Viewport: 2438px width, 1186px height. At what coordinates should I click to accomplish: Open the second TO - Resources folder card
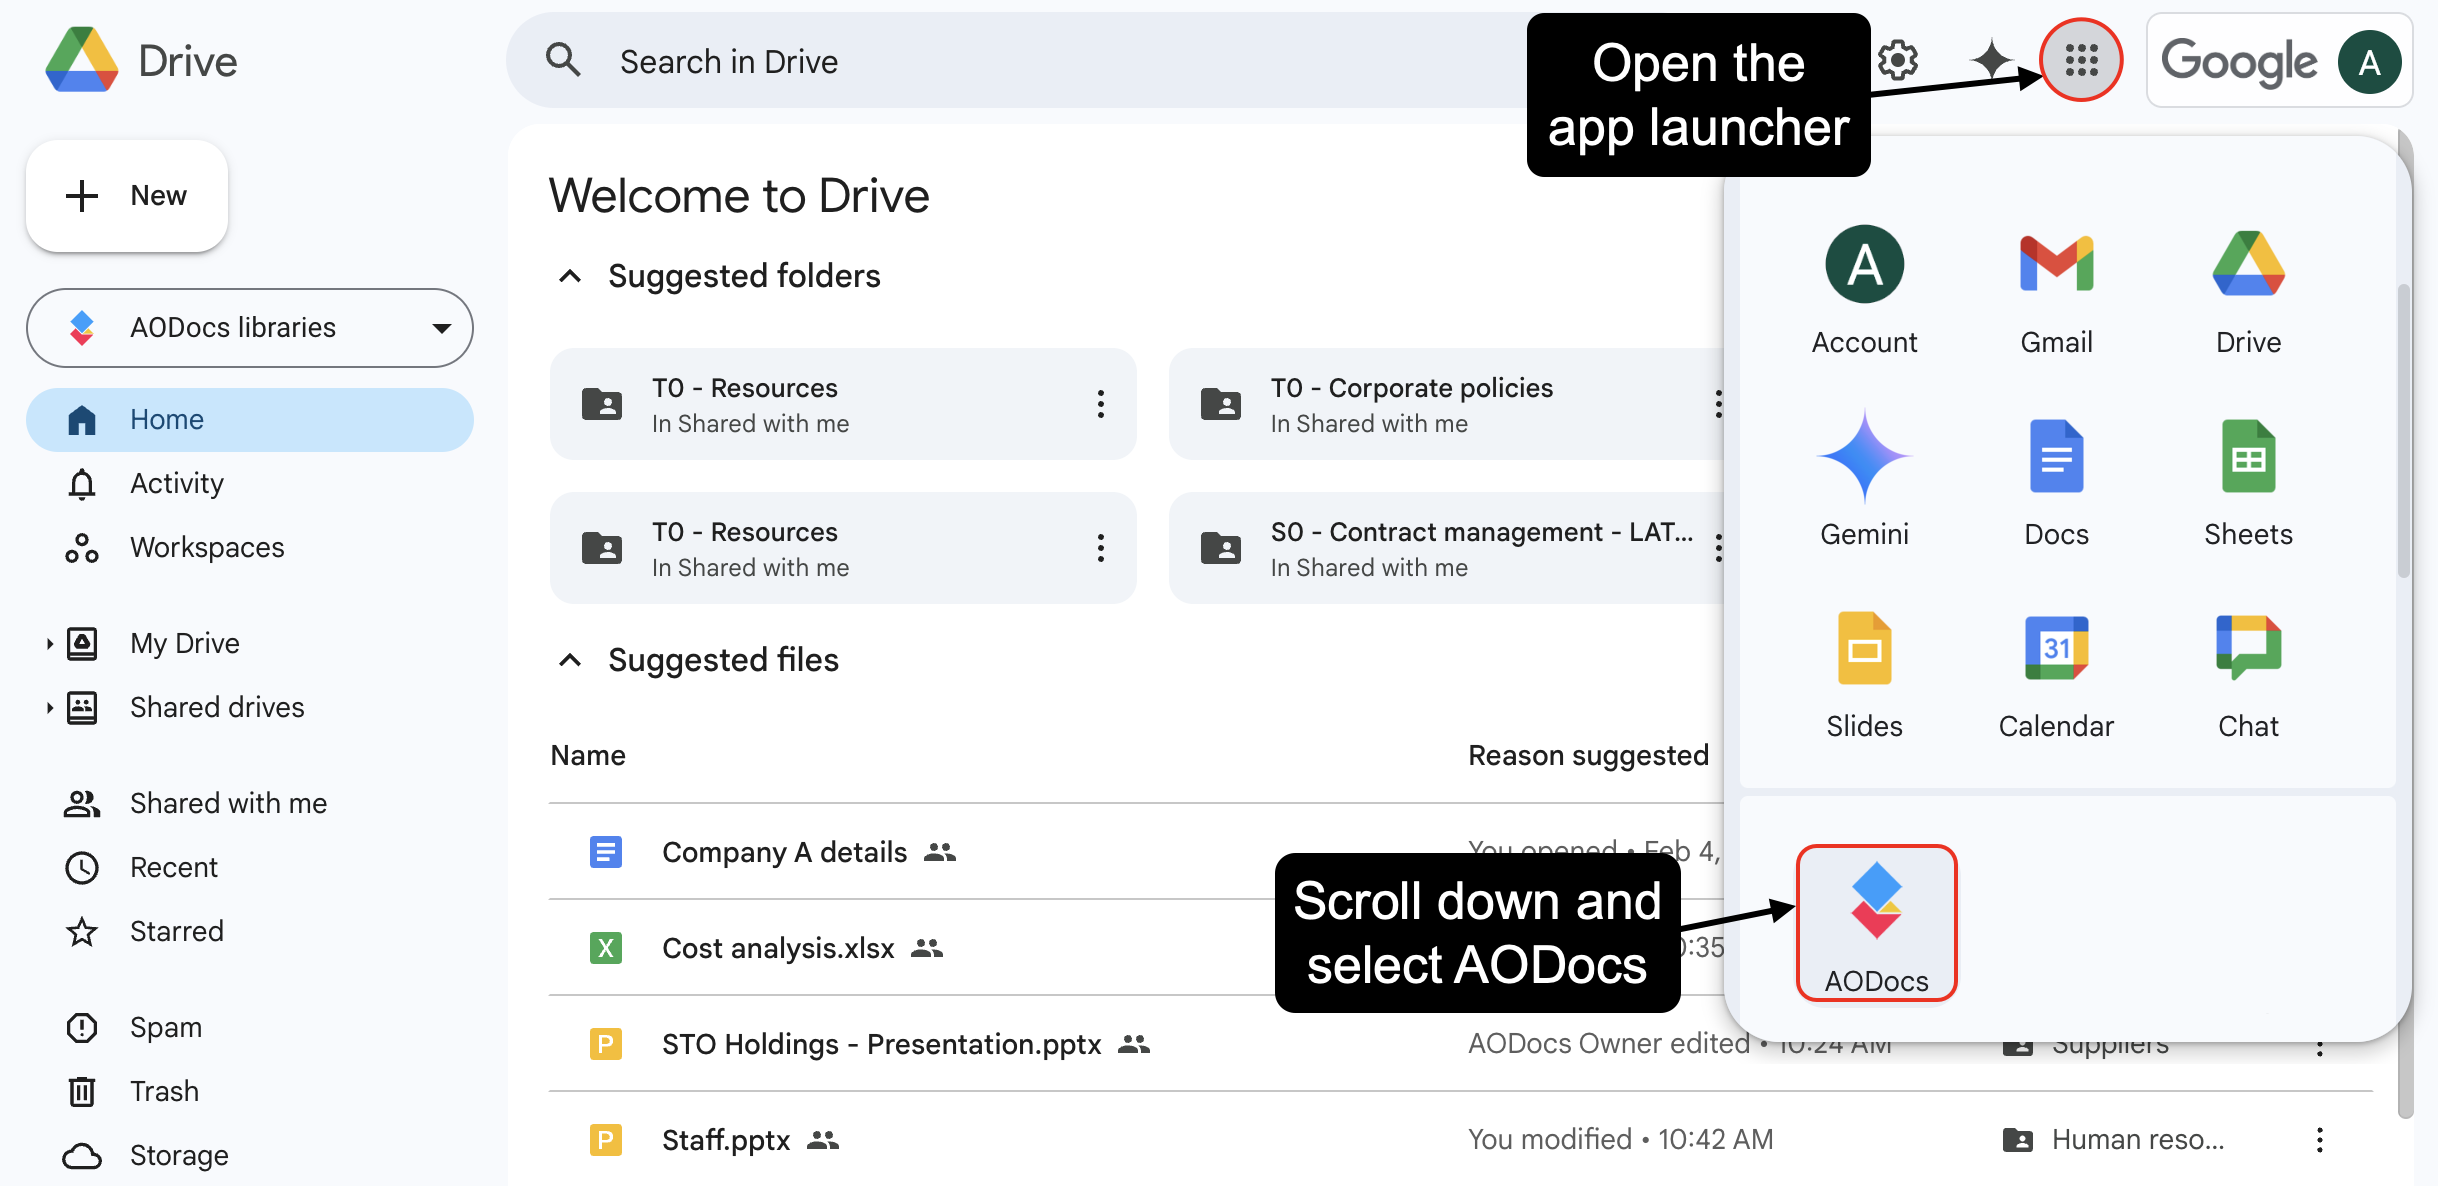[x=842, y=548]
